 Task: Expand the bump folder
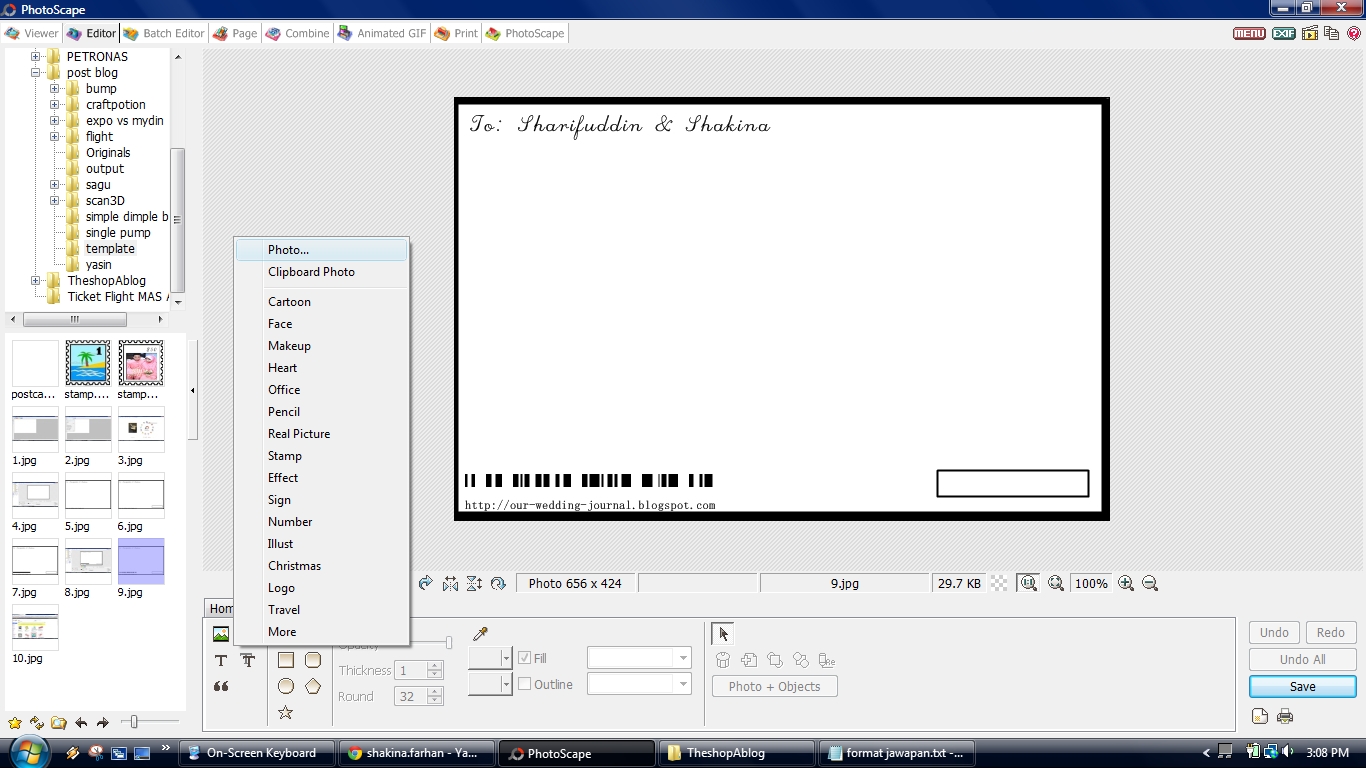point(55,89)
